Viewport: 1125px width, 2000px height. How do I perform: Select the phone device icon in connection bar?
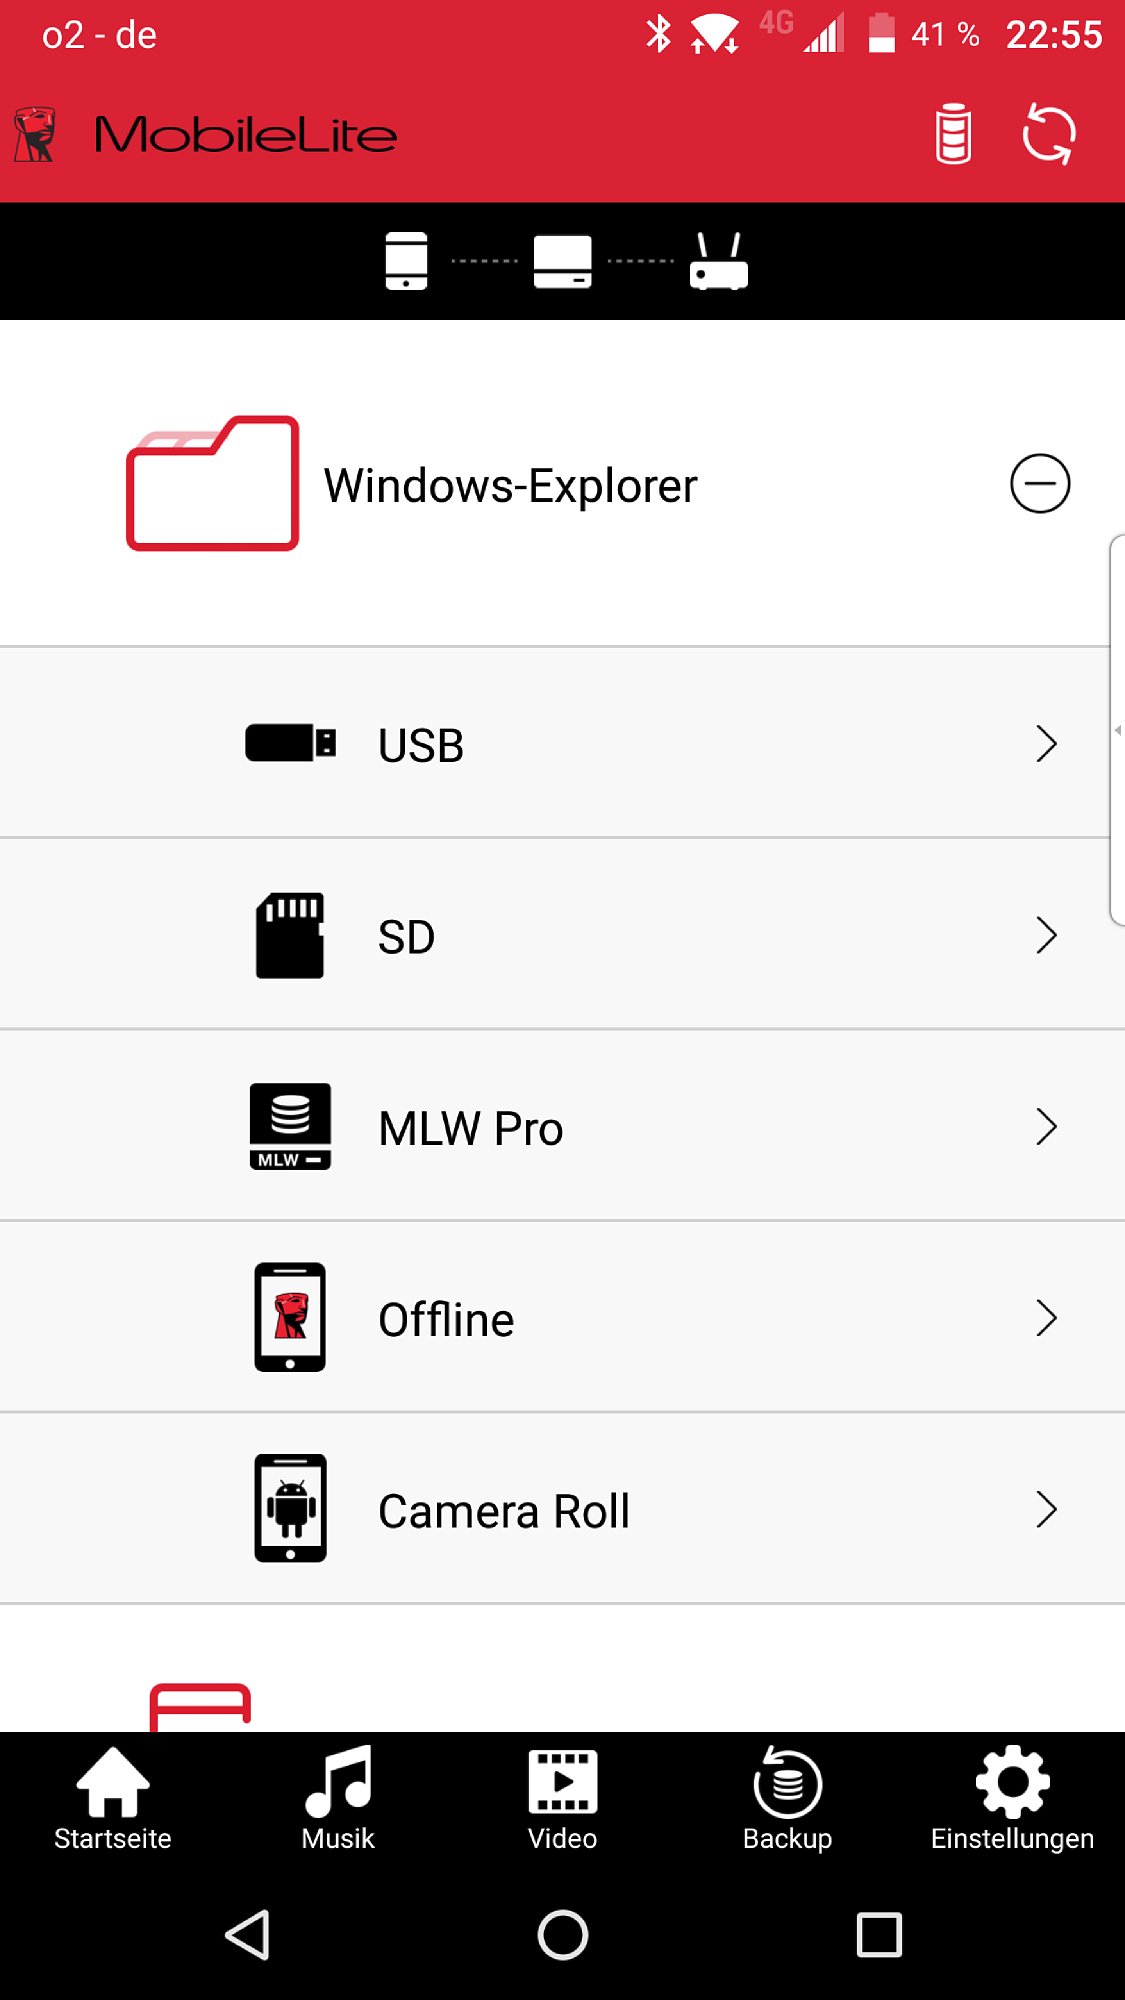click(406, 261)
